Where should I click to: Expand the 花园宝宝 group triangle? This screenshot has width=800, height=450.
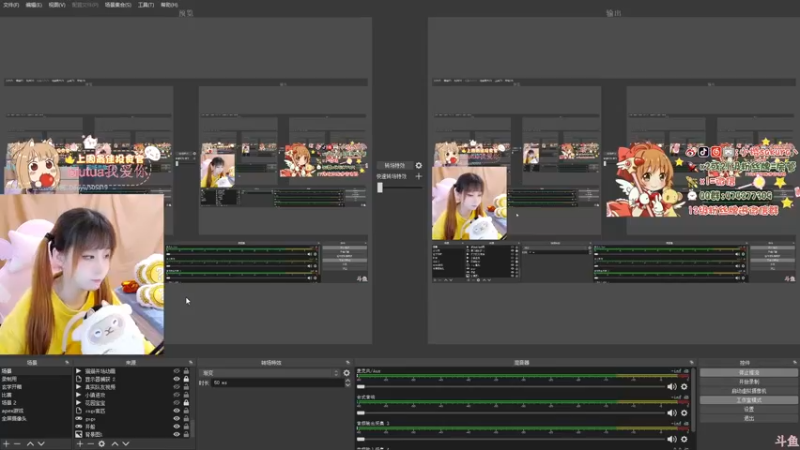click(x=79, y=403)
